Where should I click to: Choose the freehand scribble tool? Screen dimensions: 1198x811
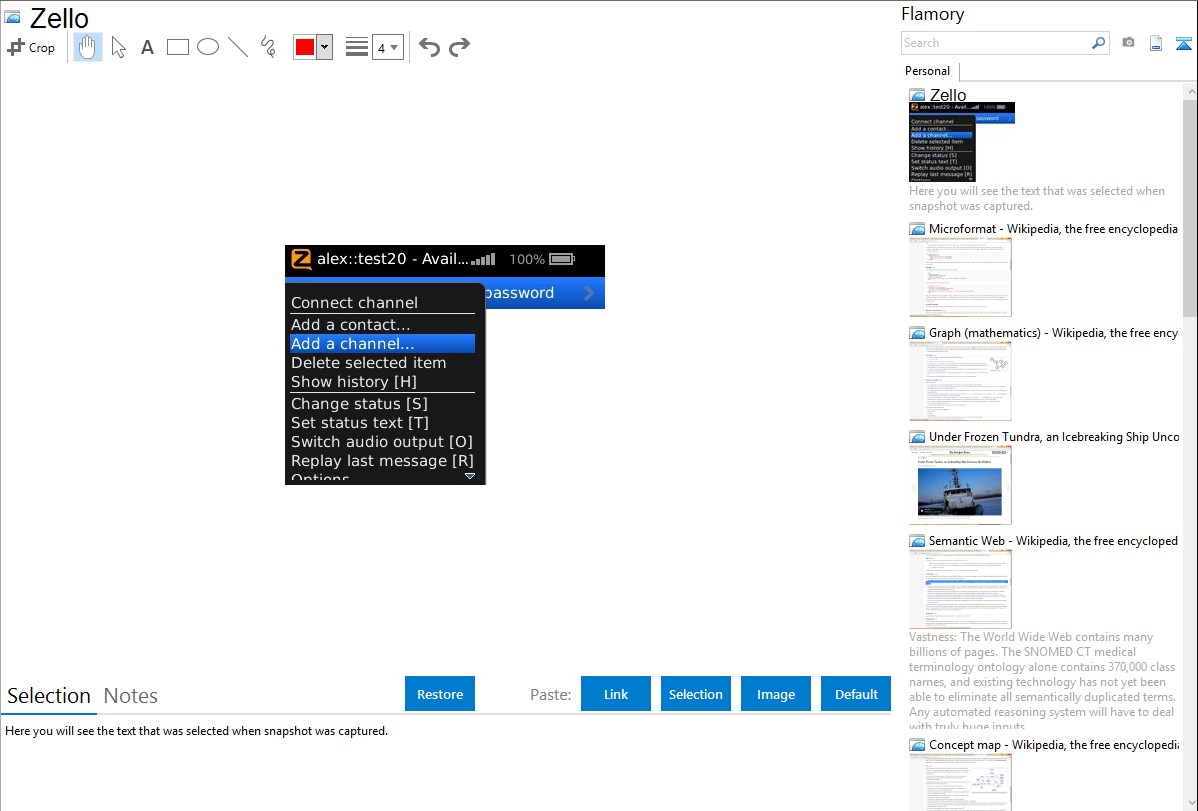[x=268, y=47]
